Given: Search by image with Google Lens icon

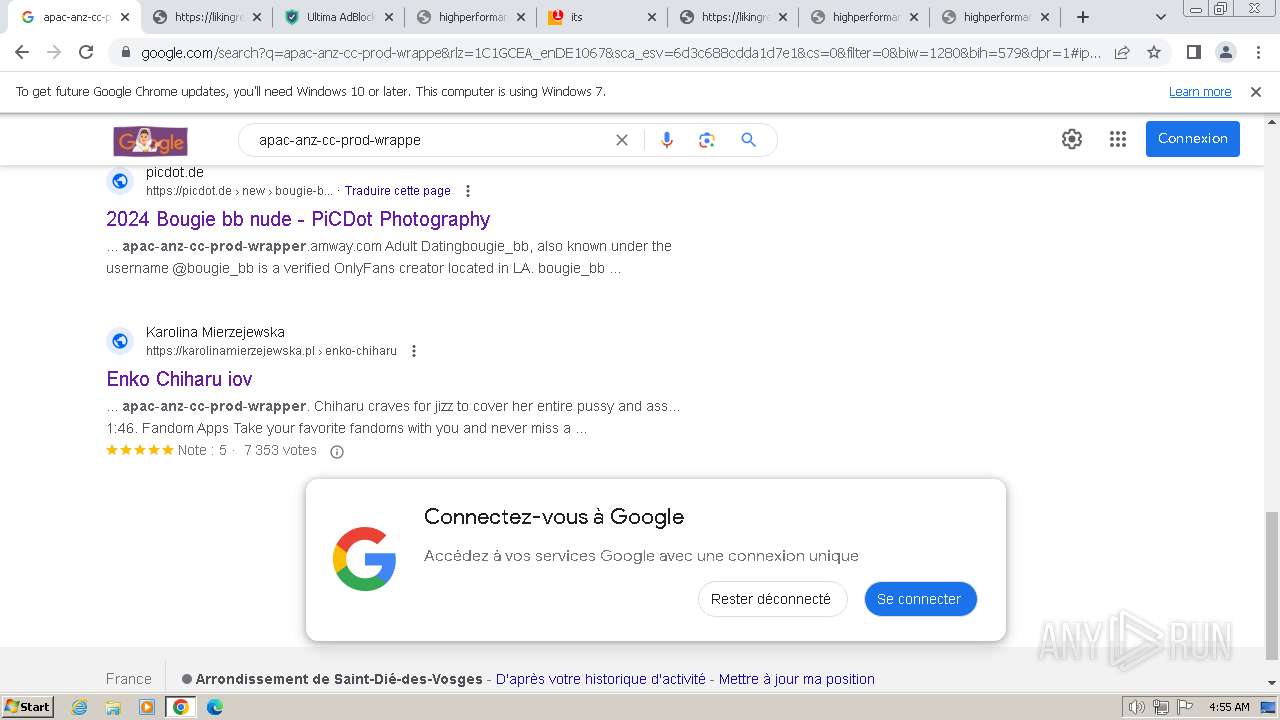Looking at the screenshot, I should point(707,140).
